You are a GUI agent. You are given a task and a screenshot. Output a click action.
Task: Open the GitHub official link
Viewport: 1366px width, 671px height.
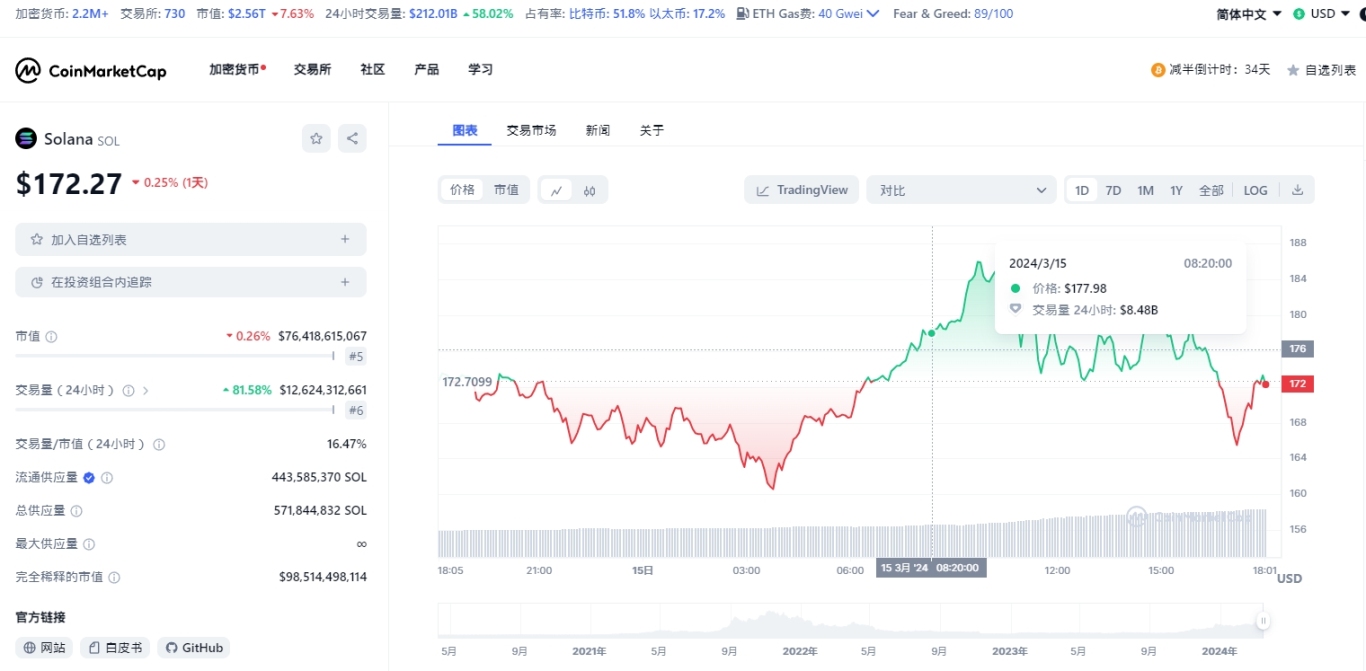pos(193,648)
